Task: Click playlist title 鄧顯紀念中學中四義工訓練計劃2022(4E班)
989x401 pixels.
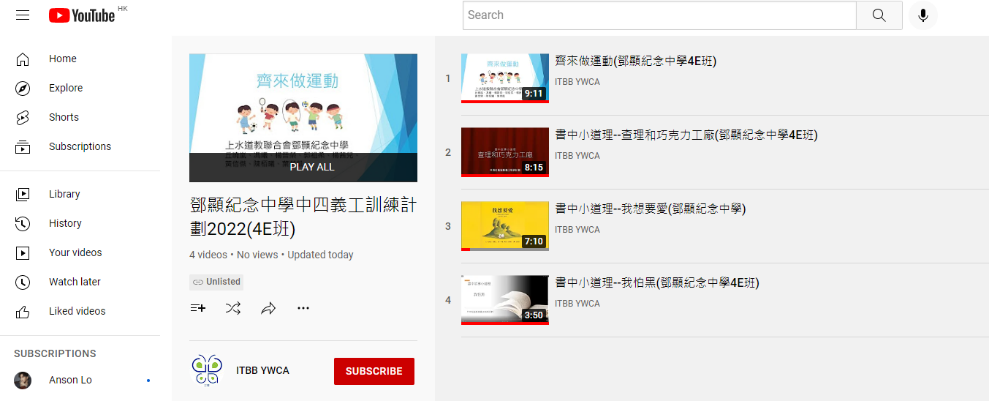Action: point(303,217)
